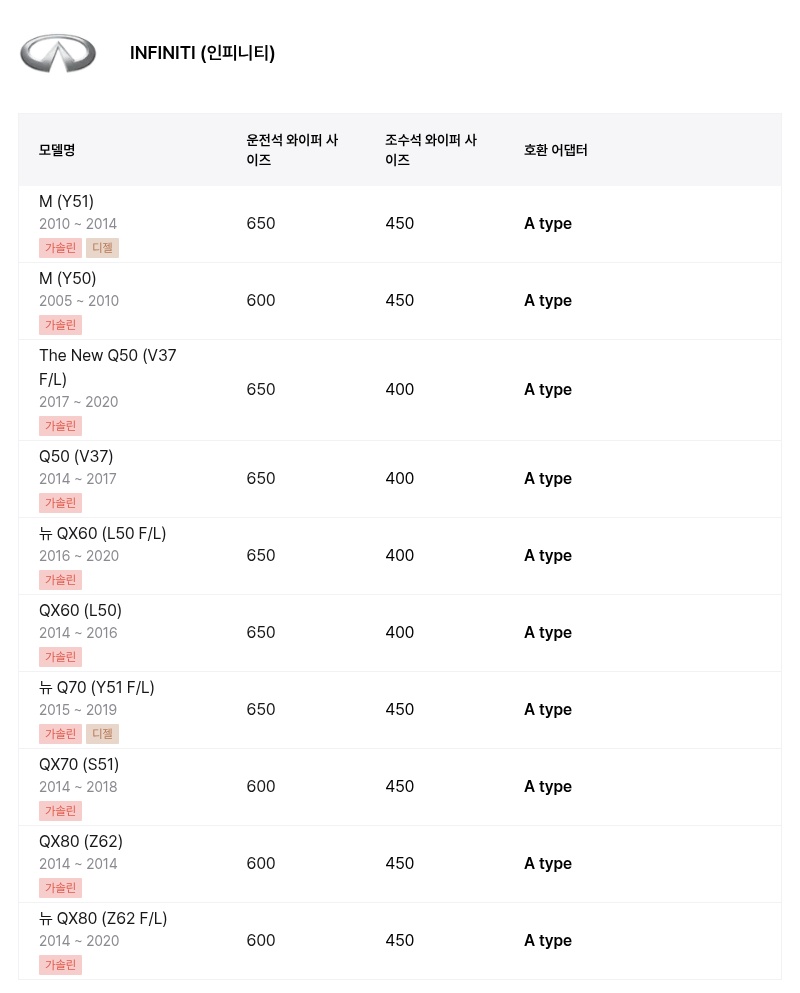
Task: Select The New Q50 (V37 F/L) model name
Action: pyautogui.click(x=108, y=367)
